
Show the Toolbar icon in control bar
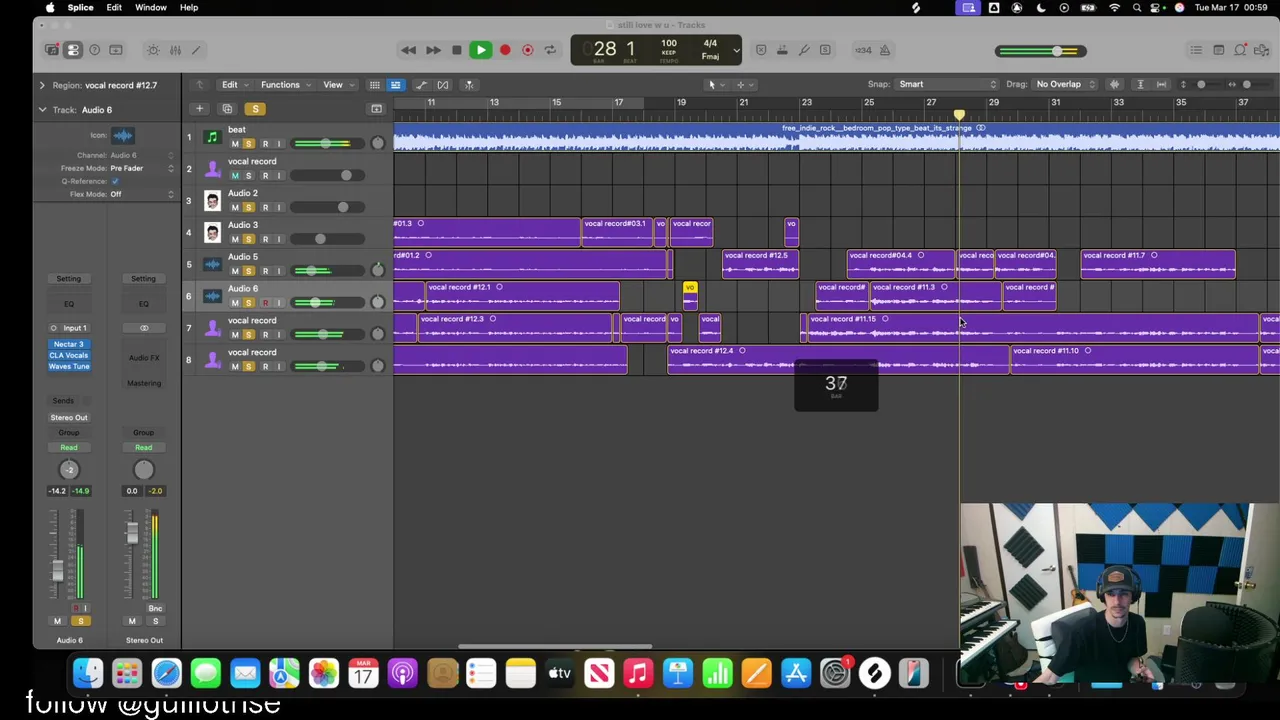tap(116, 50)
